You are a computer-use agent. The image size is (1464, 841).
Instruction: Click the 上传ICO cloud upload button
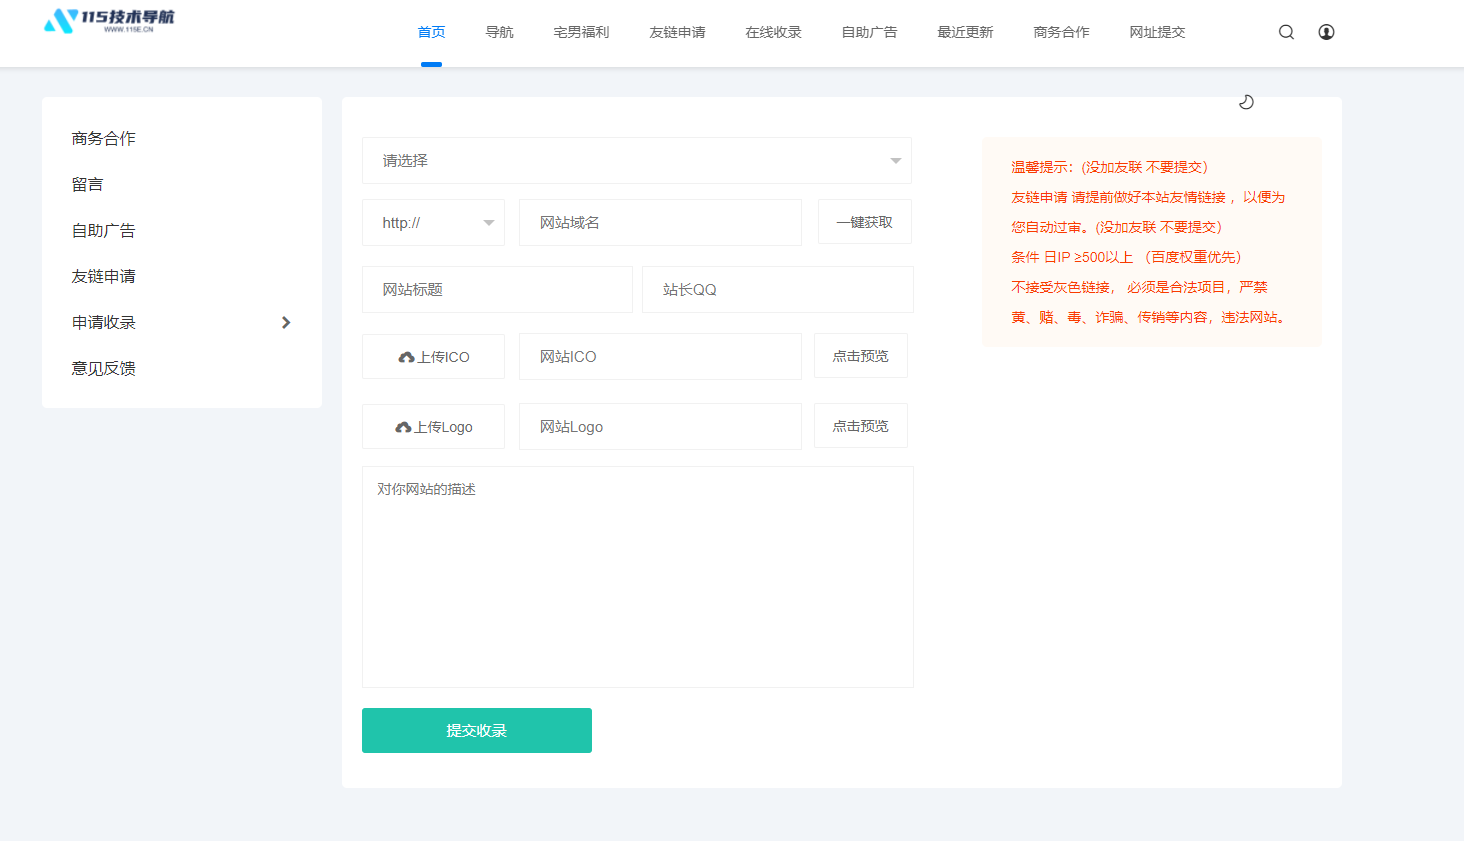click(x=433, y=357)
